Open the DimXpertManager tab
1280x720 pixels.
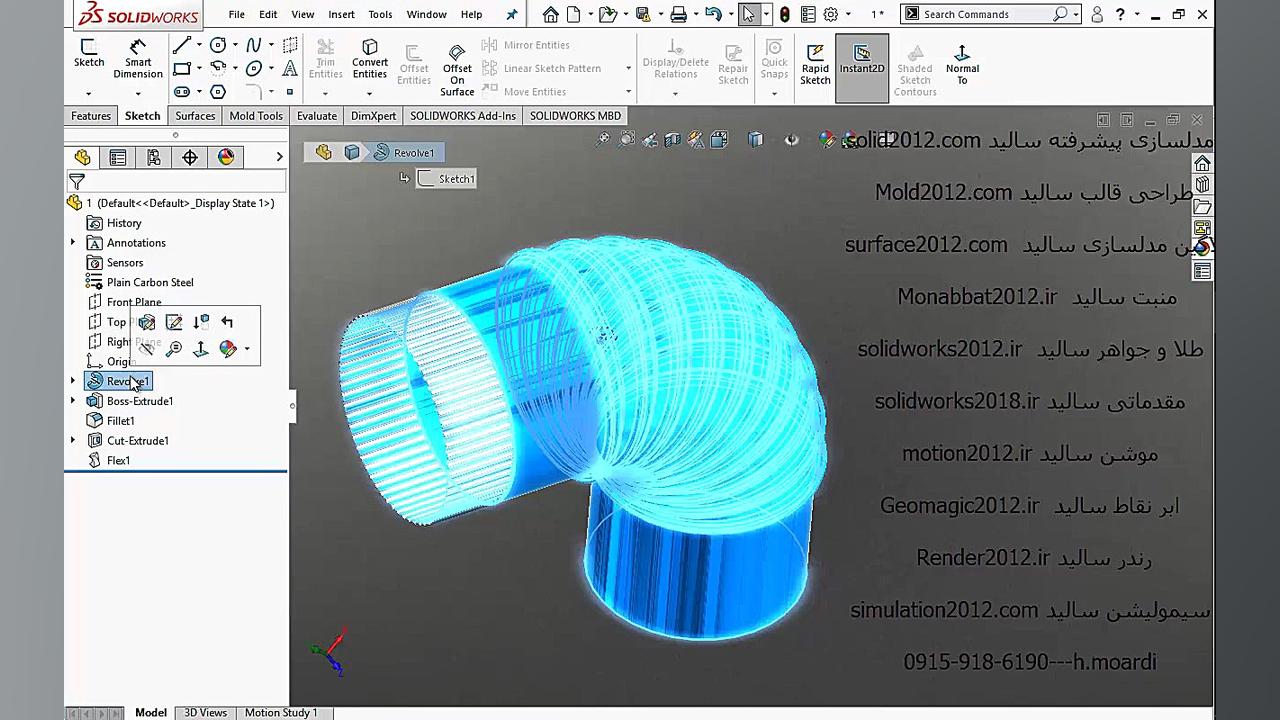tap(190, 157)
